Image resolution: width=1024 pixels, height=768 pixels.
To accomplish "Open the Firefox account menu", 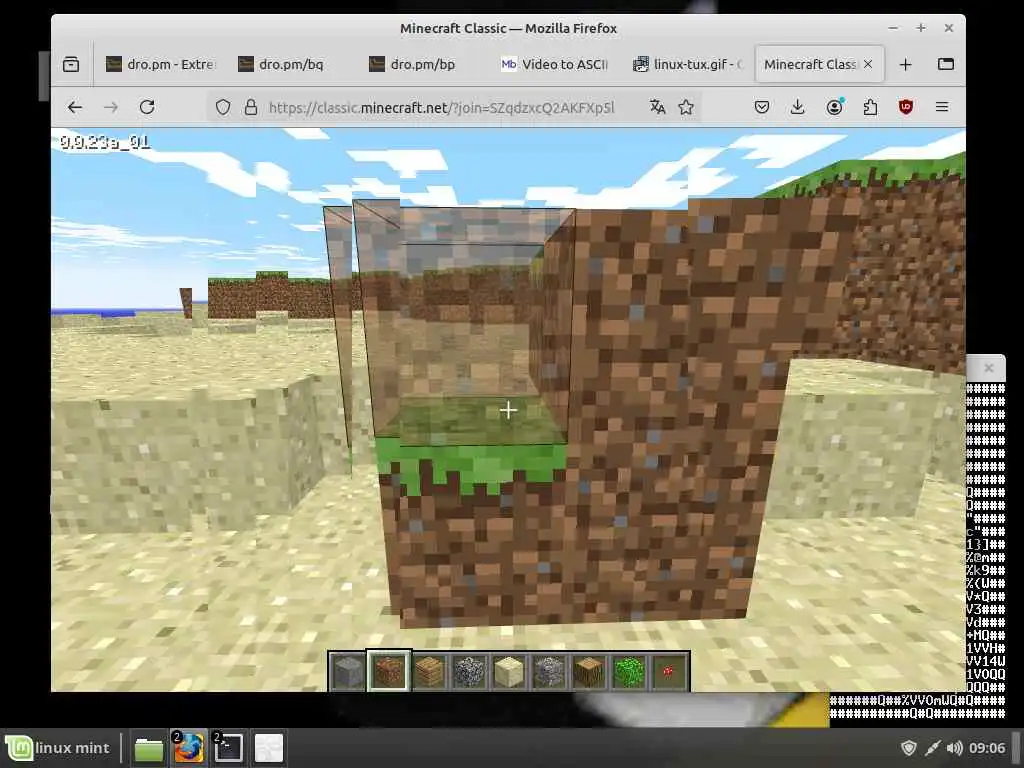I will coord(834,107).
